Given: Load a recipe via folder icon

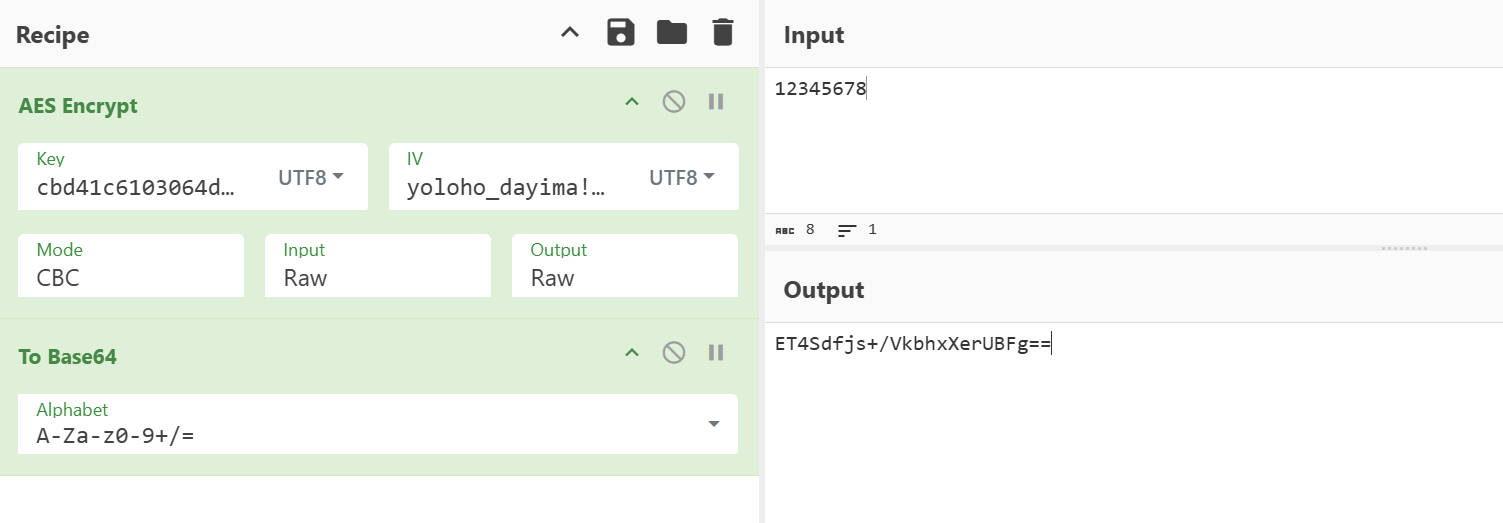Looking at the screenshot, I should pyautogui.click(x=672, y=33).
